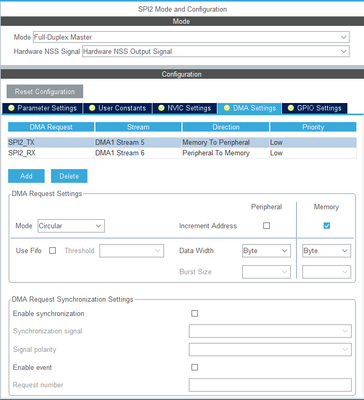This screenshot has width=364, height=400.
Task: Click the Add button
Action: (x=26, y=176)
